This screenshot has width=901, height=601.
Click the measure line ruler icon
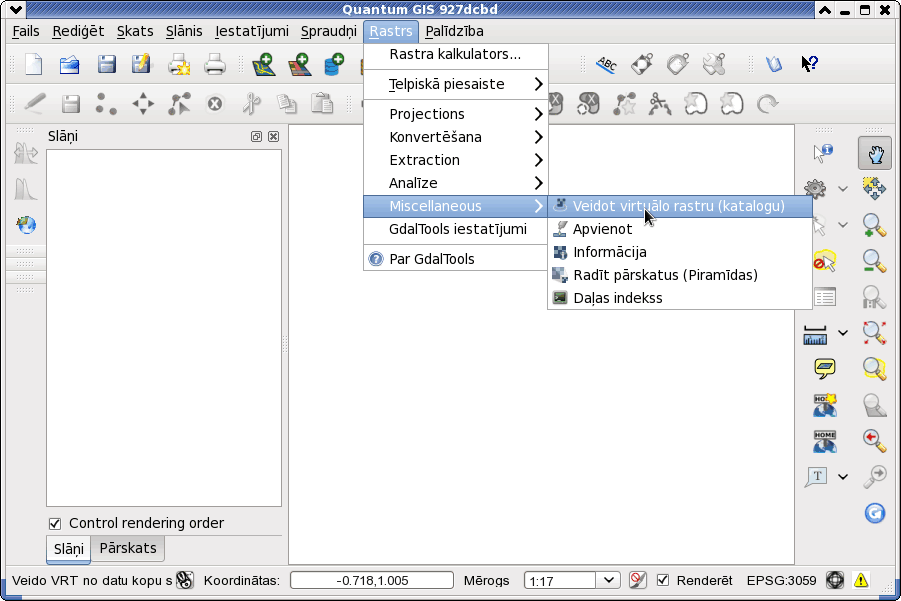(x=815, y=334)
